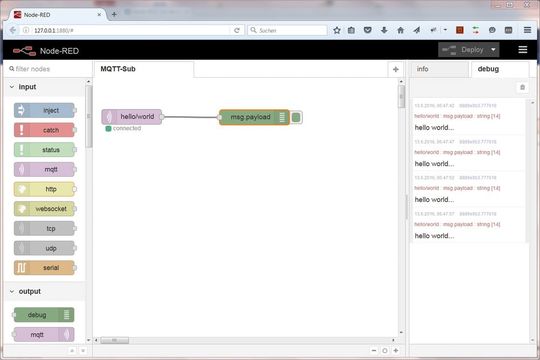Select the debug output node in palette
The width and height of the screenshot is (540, 360).
pyautogui.click(x=43, y=315)
